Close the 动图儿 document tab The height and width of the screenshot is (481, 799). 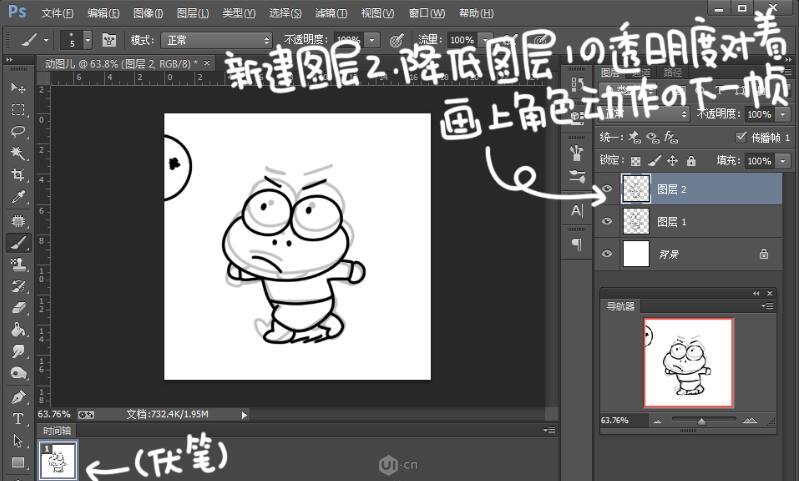[206, 63]
